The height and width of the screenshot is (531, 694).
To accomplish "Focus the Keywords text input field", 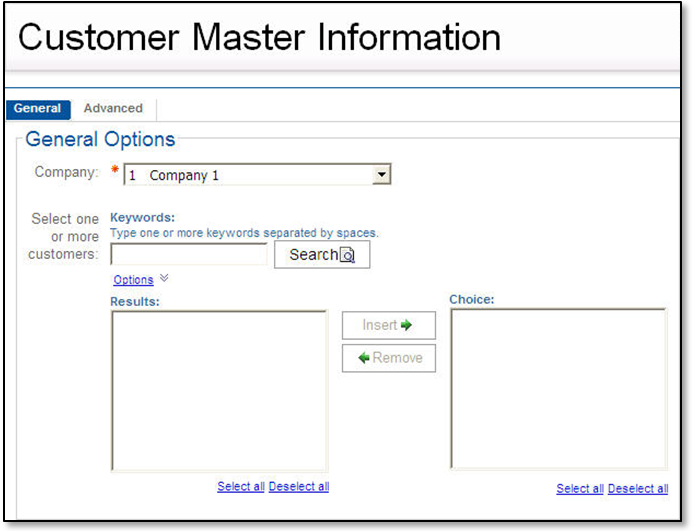I will click(188, 254).
